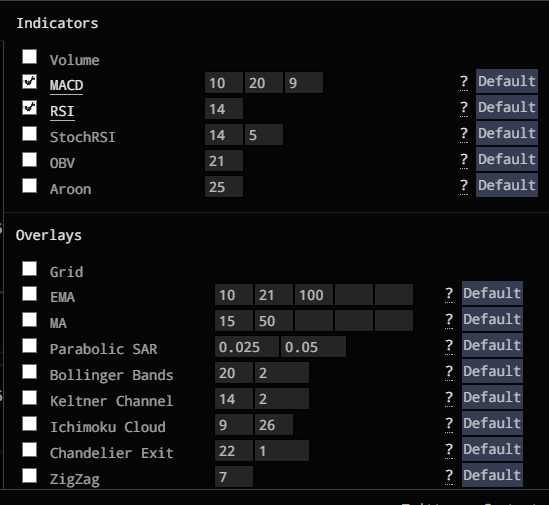549x505 pixels.
Task: Show help for StochRSI indicator
Action: tap(464, 134)
